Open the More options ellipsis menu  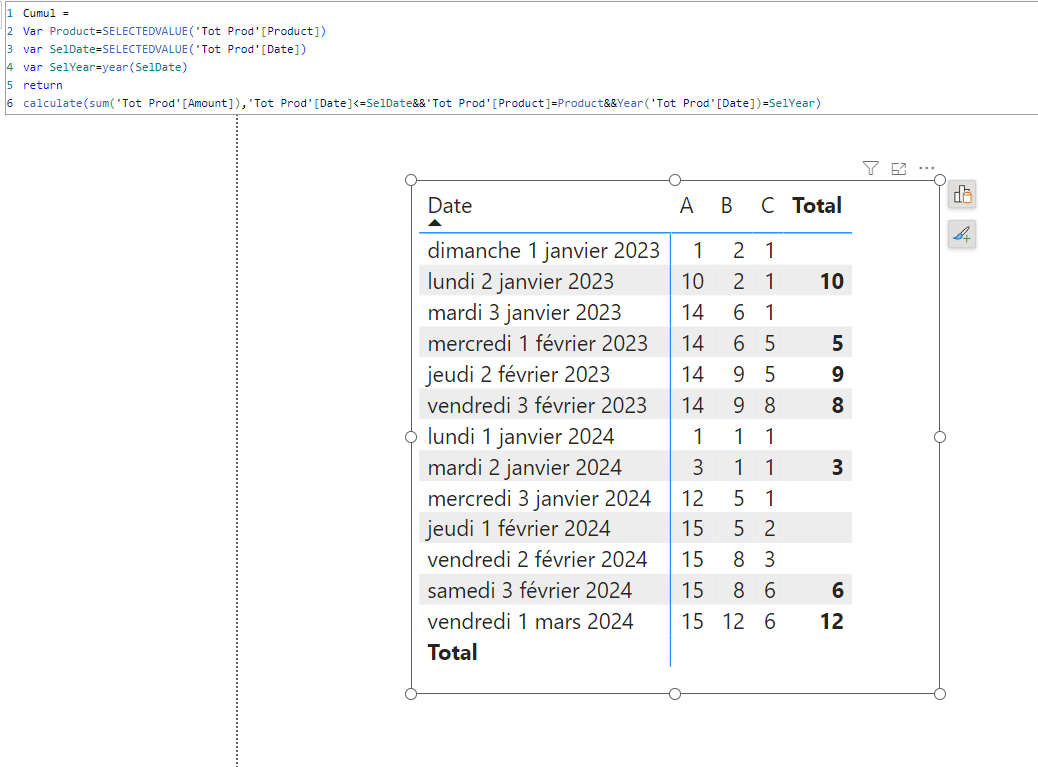(x=927, y=168)
